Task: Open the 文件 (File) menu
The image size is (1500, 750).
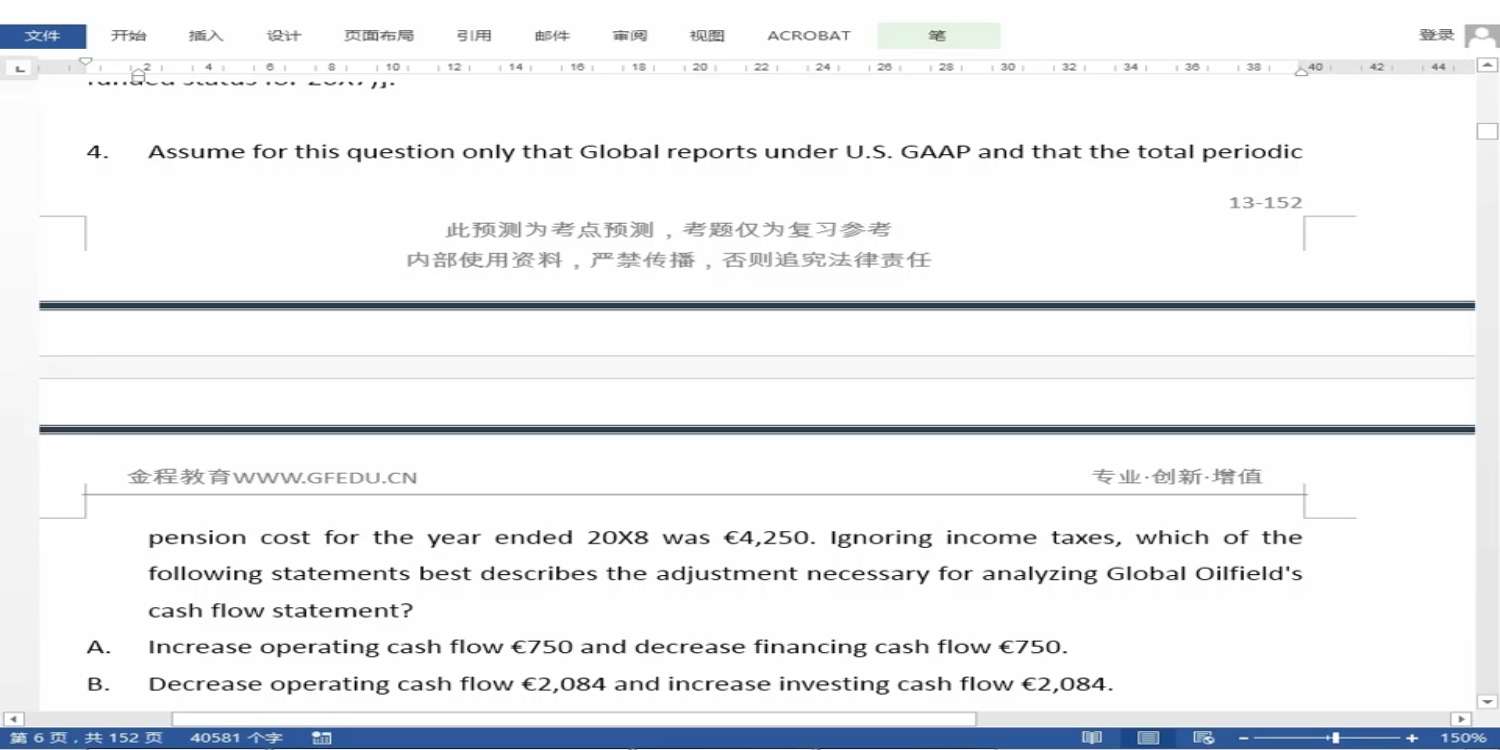Action: tap(42, 36)
